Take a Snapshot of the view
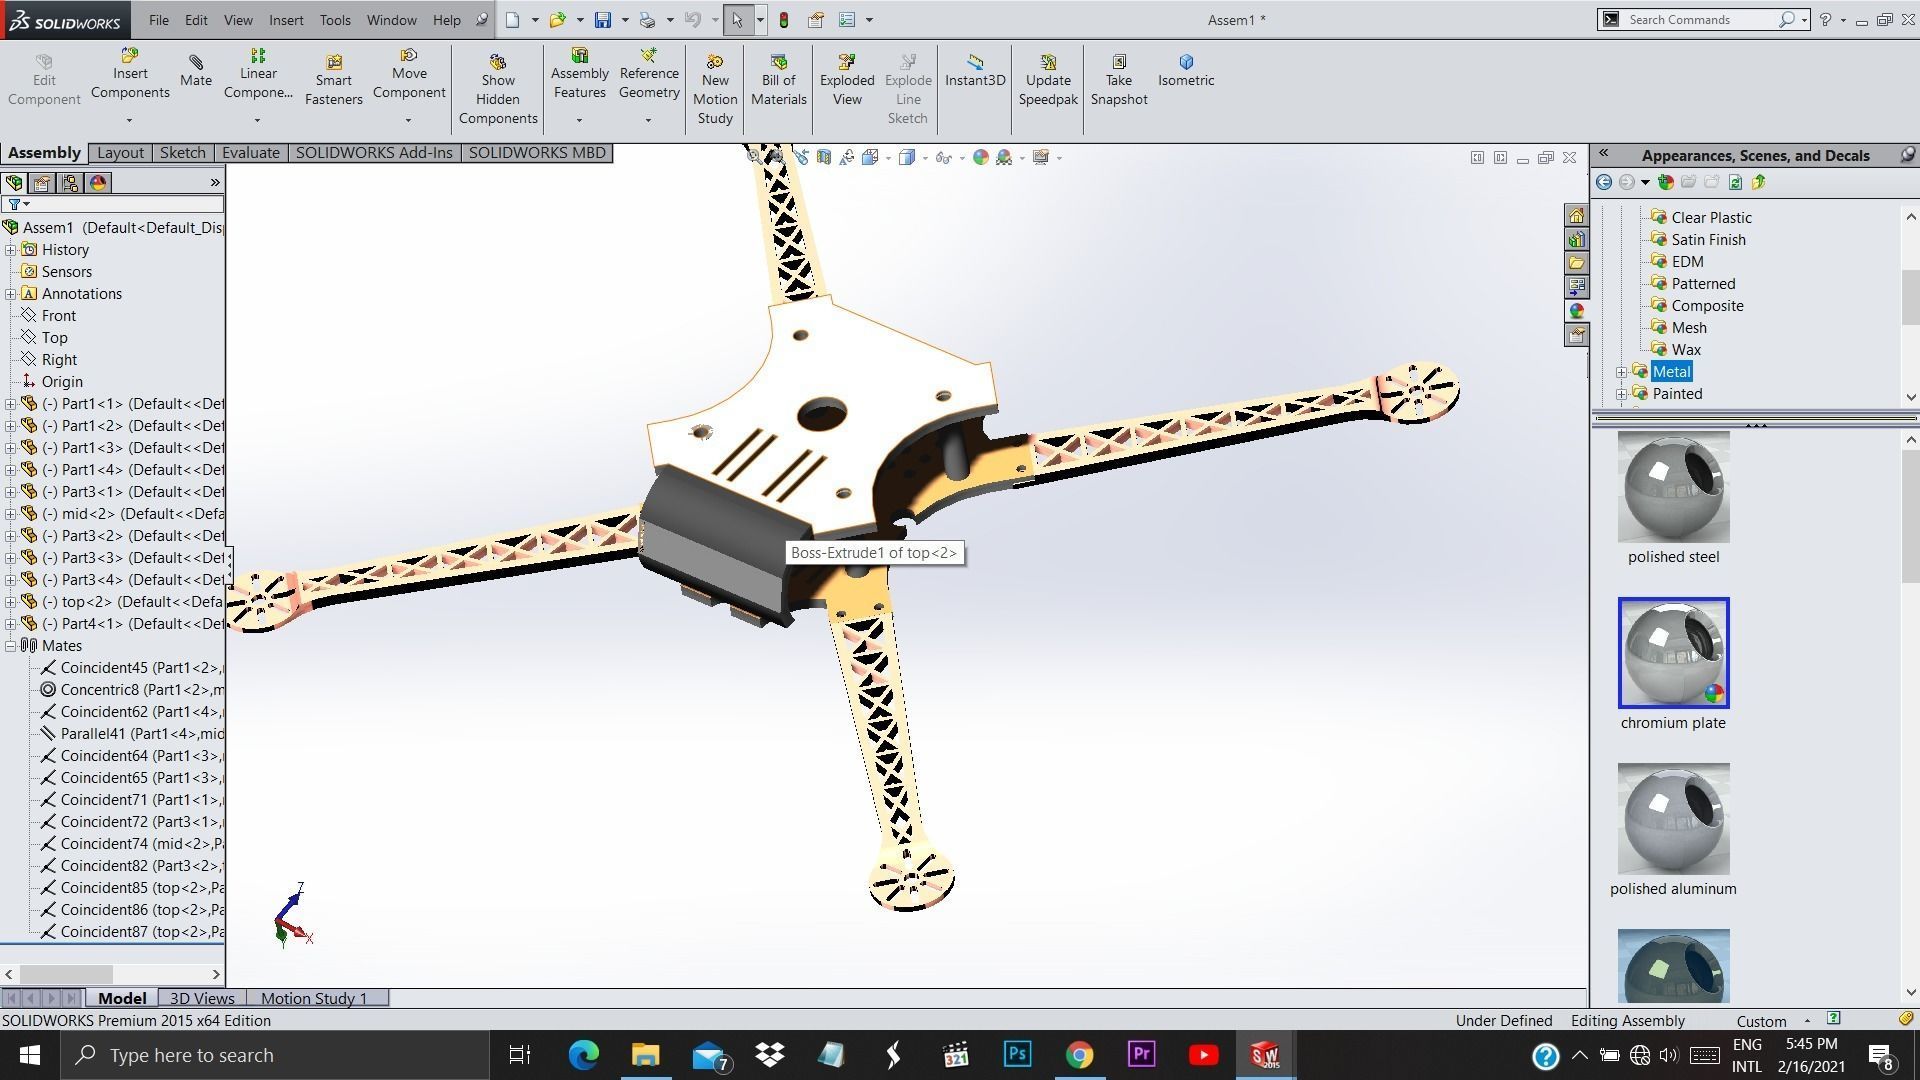This screenshot has height=1080, width=1920. pos(1119,80)
